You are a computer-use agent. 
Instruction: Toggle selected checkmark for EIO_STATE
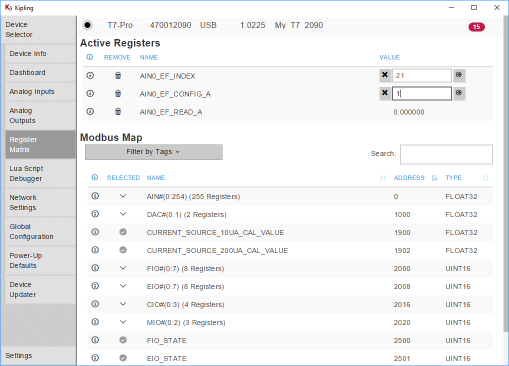tap(123, 358)
